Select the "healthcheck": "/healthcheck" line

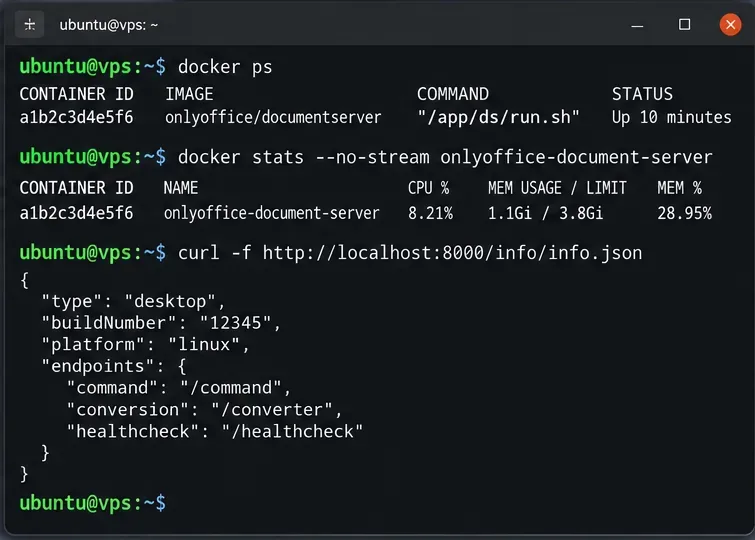coord(215,432)
